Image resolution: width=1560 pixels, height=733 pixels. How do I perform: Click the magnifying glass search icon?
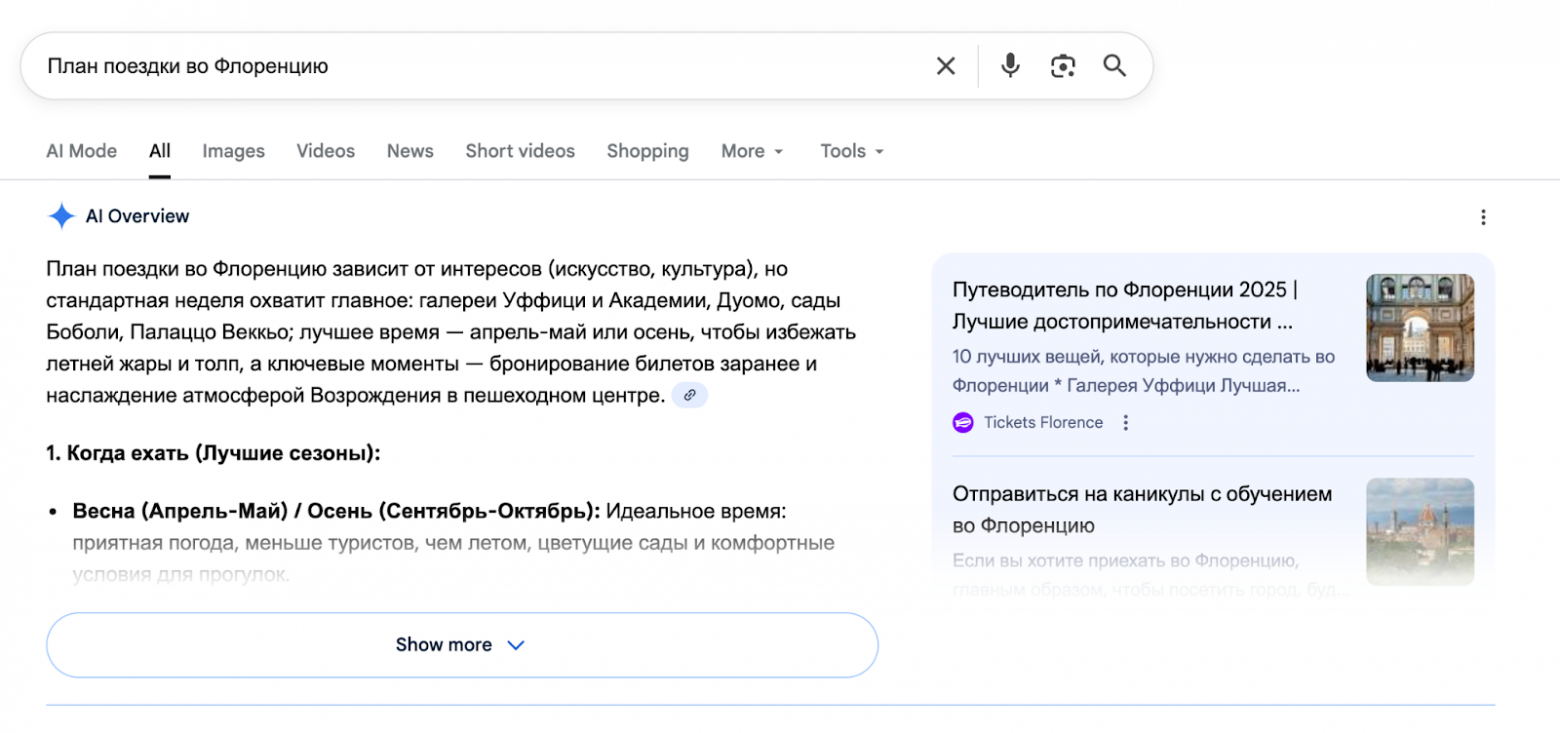[x=1114, y=66]
